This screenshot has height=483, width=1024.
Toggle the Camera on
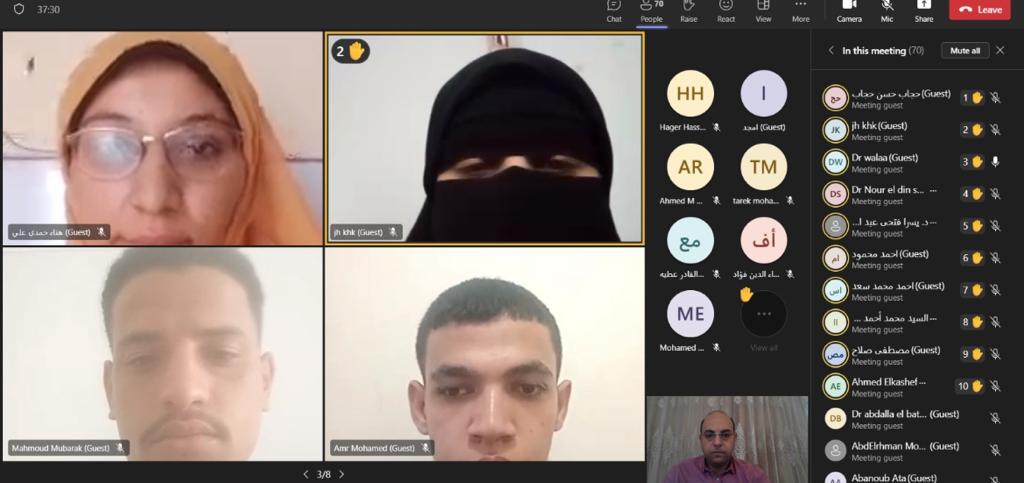(849, 9)
